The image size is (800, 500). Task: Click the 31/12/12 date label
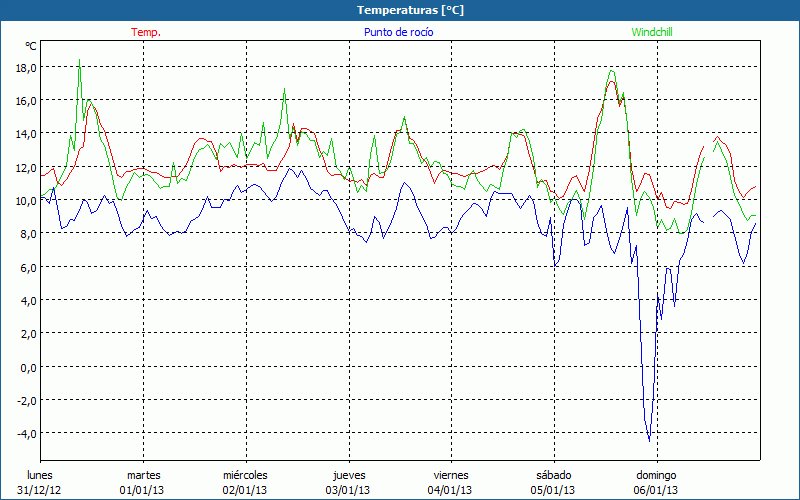[x=40, y=490]
